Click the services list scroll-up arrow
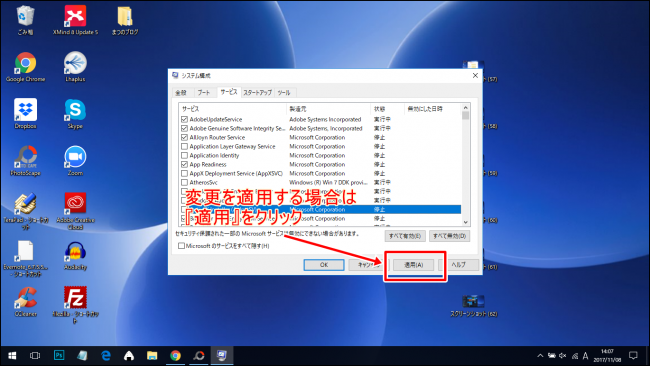The width and height of the screenshot is (650, 366). [466, 108]
